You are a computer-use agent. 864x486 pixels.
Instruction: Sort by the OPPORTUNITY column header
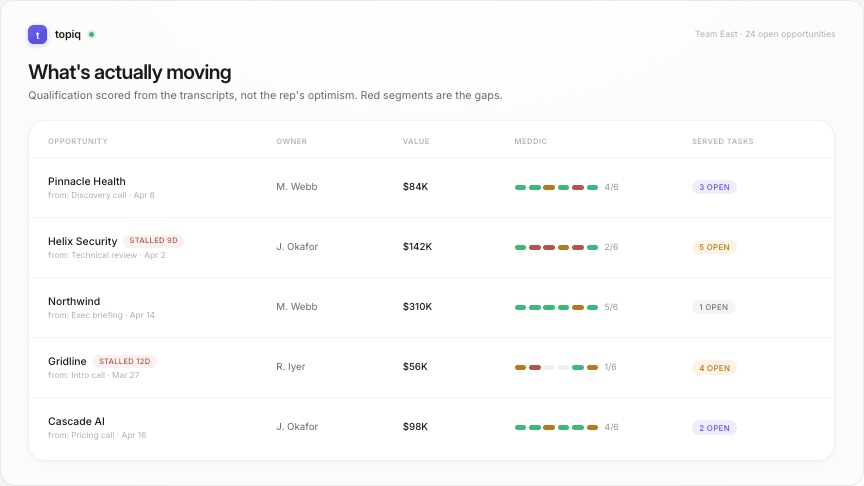78,142
